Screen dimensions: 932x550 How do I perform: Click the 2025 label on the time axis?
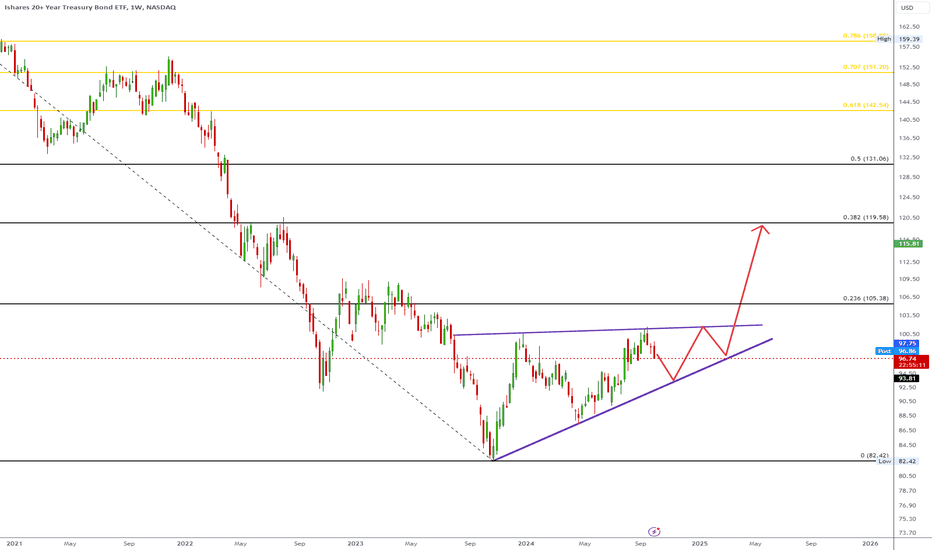700,543
